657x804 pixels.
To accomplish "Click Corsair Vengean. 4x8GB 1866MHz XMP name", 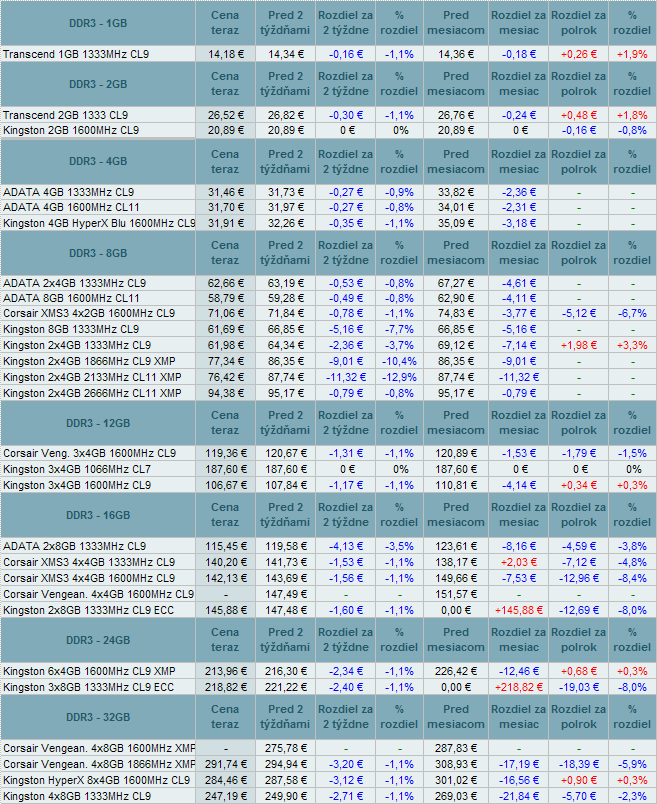I will [x=99, y=764].
